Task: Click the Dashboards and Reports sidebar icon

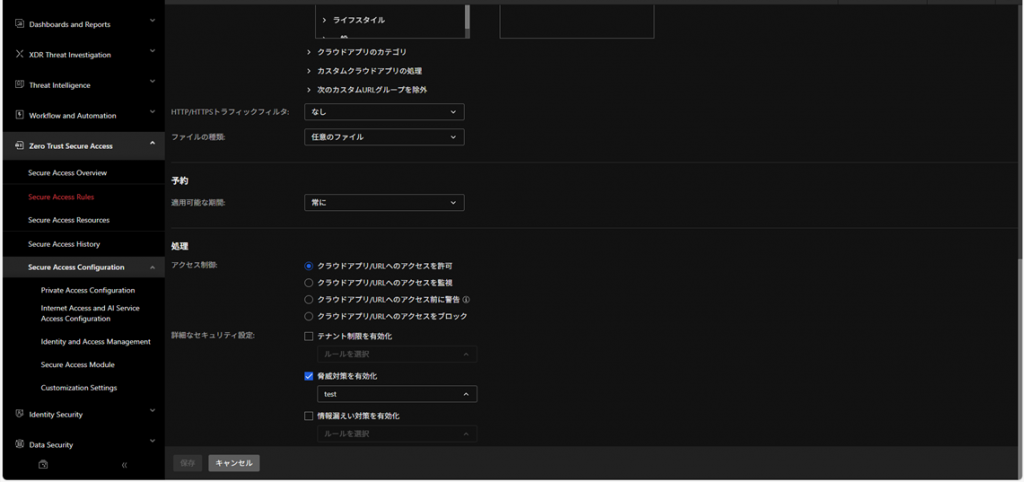Action: tap(19, 24)
